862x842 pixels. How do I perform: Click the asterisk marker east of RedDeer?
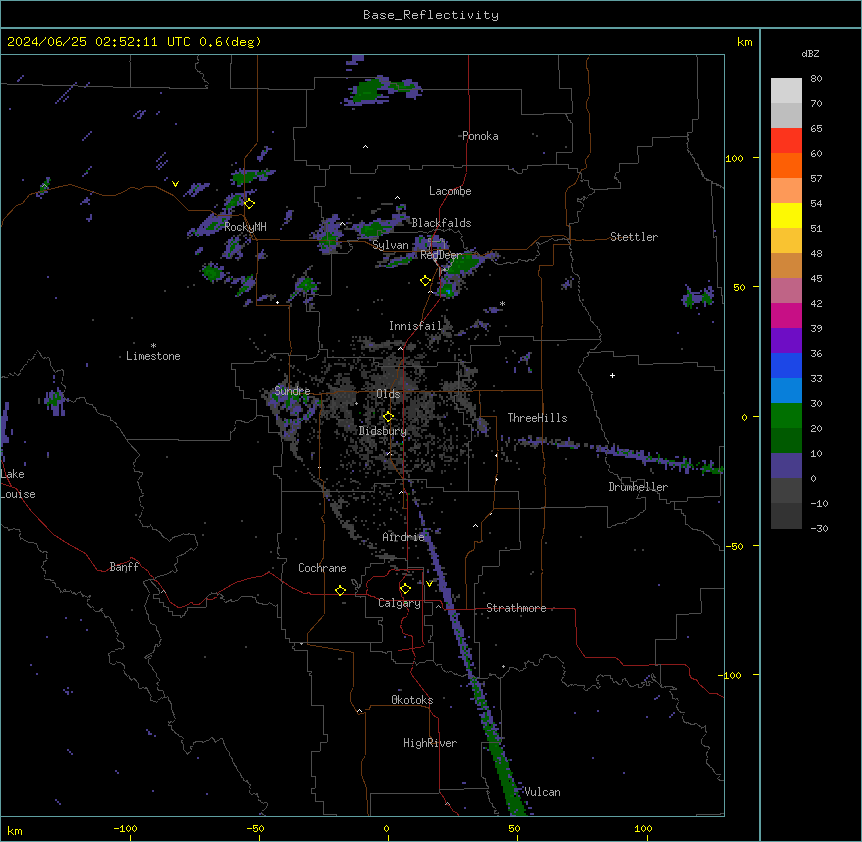502,304
